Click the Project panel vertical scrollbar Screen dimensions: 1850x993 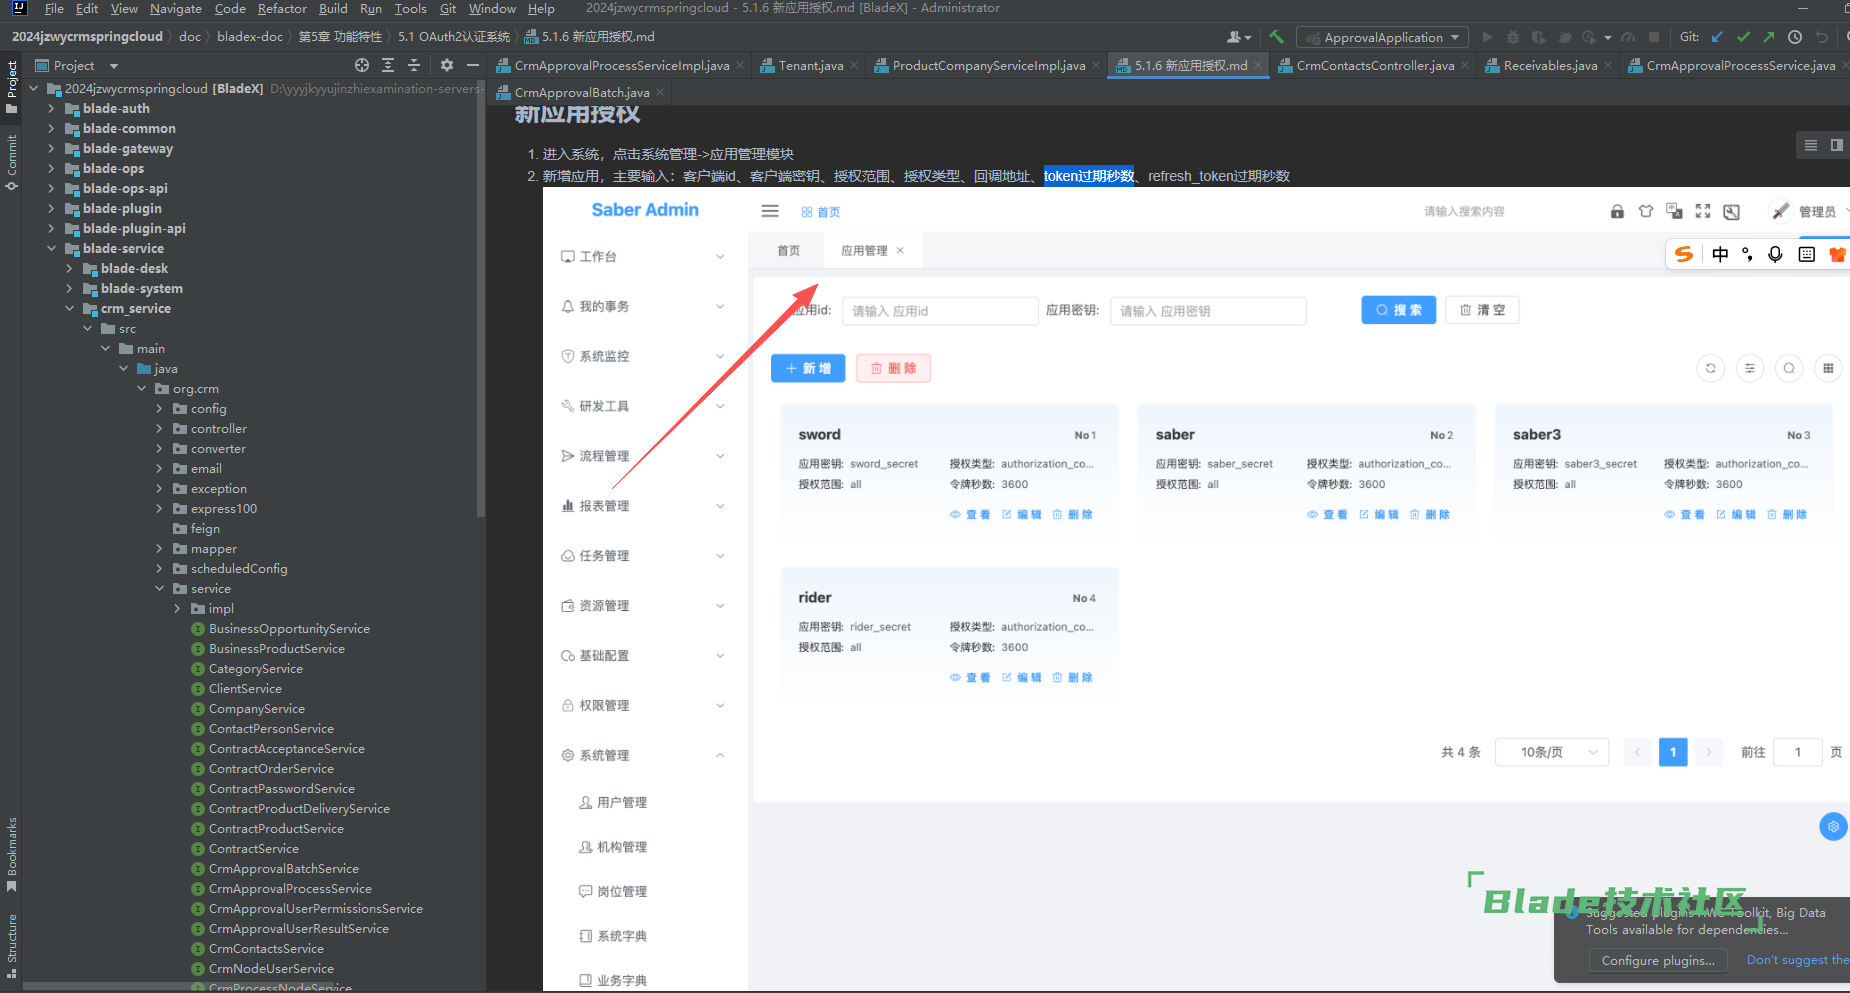481,300
